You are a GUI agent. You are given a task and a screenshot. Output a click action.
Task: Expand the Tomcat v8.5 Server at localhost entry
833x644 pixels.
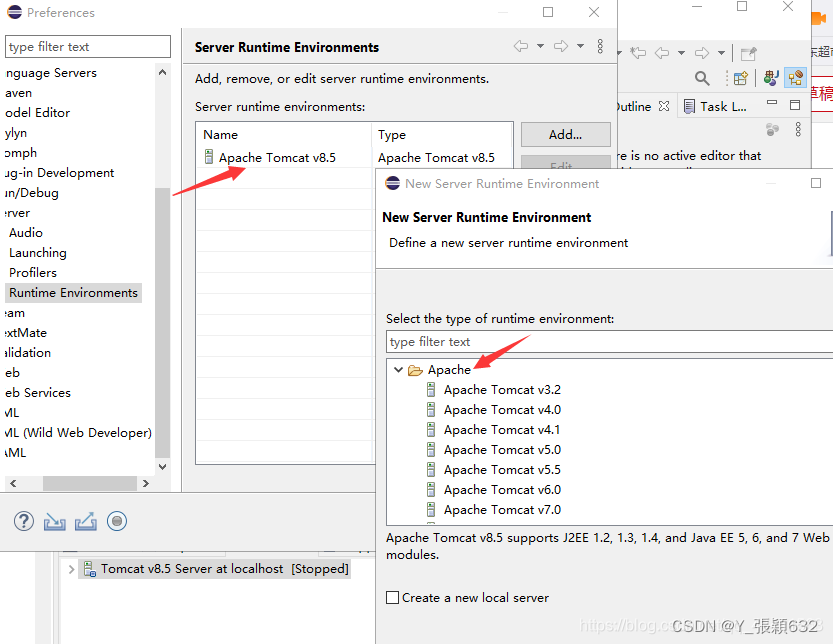70,568
